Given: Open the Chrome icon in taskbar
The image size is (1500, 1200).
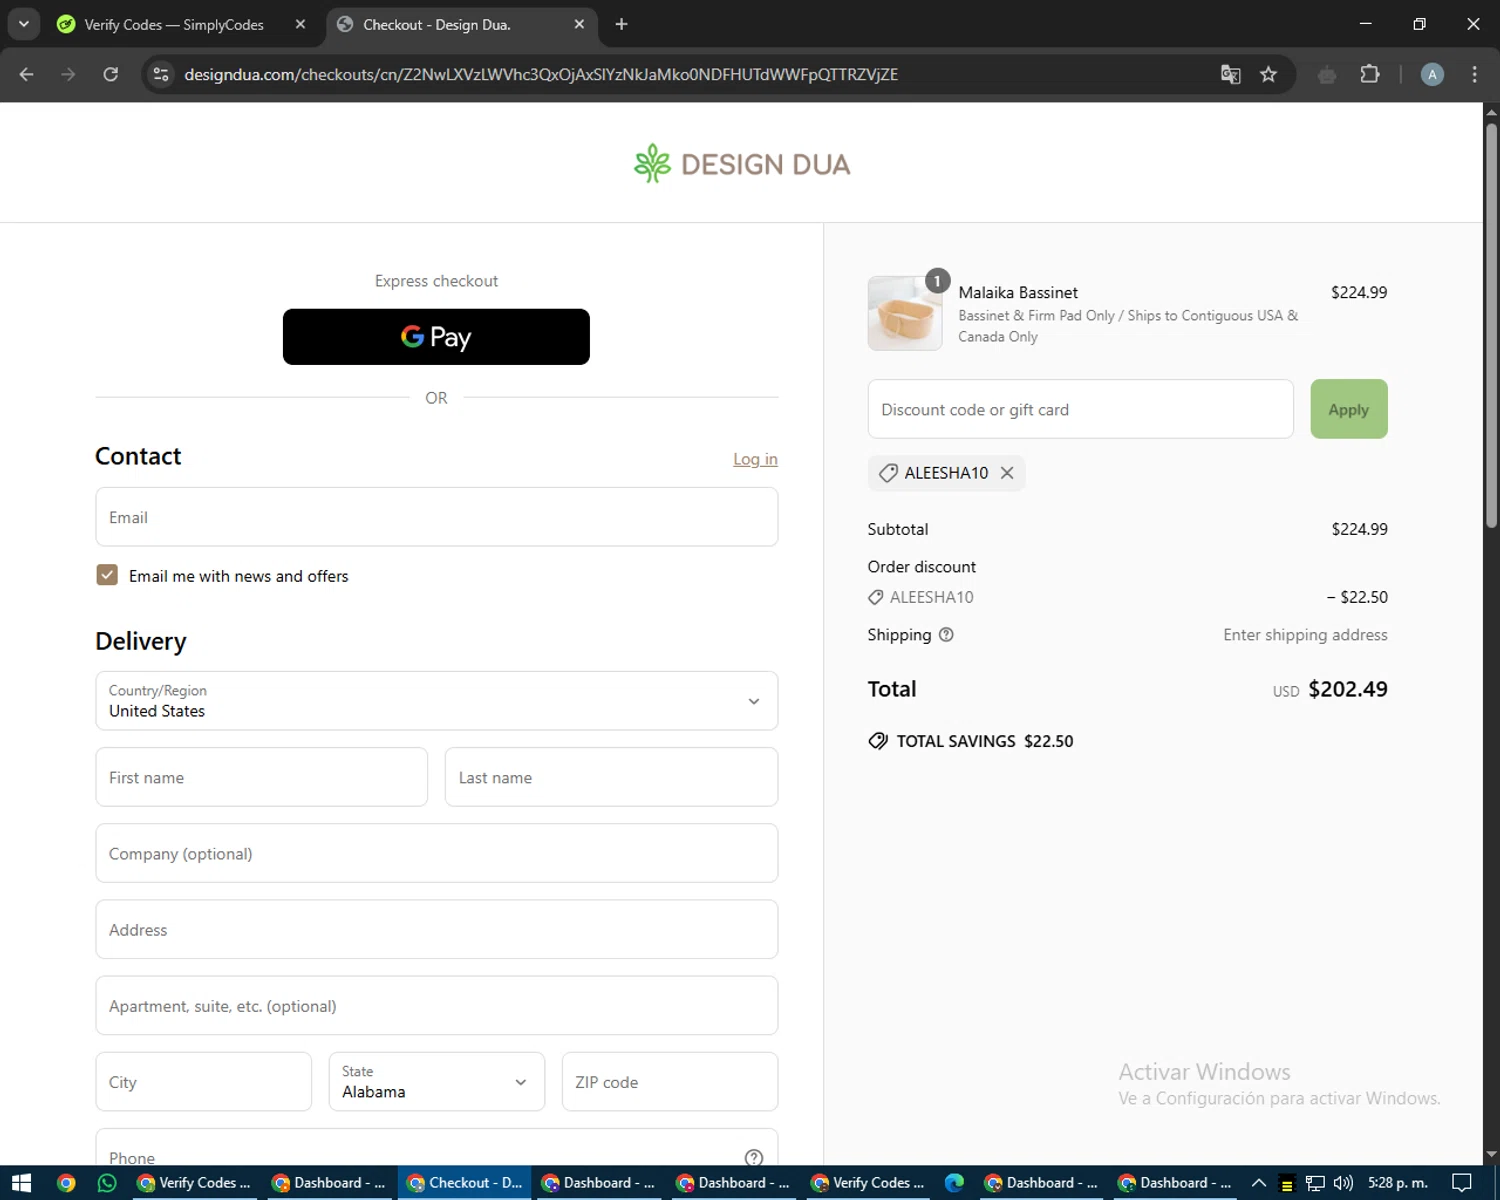Looking at the screenshot, I should pyautogui.click(x=66, y=1183).
